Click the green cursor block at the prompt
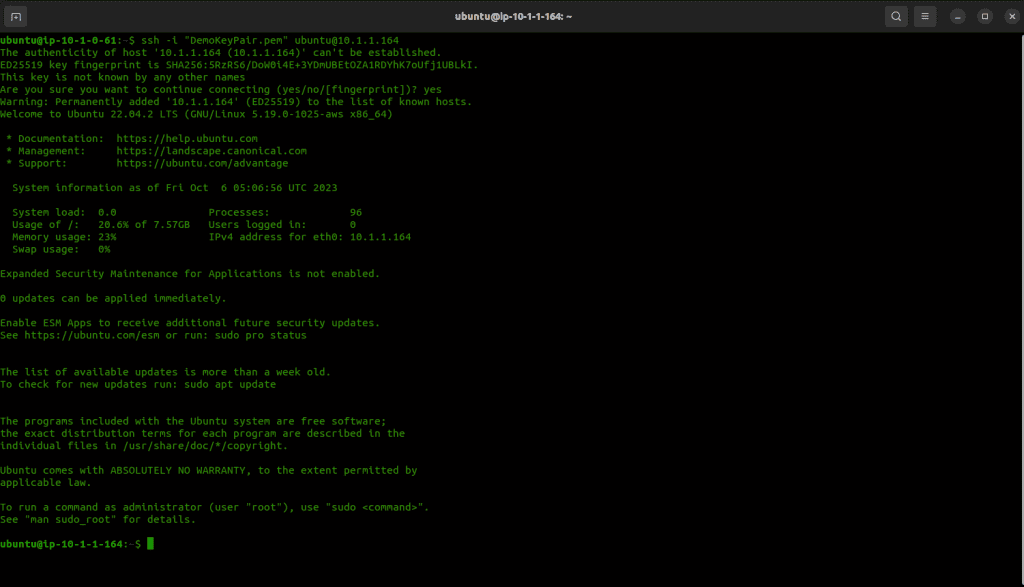 pyautogui.click(x=150, y=544)
